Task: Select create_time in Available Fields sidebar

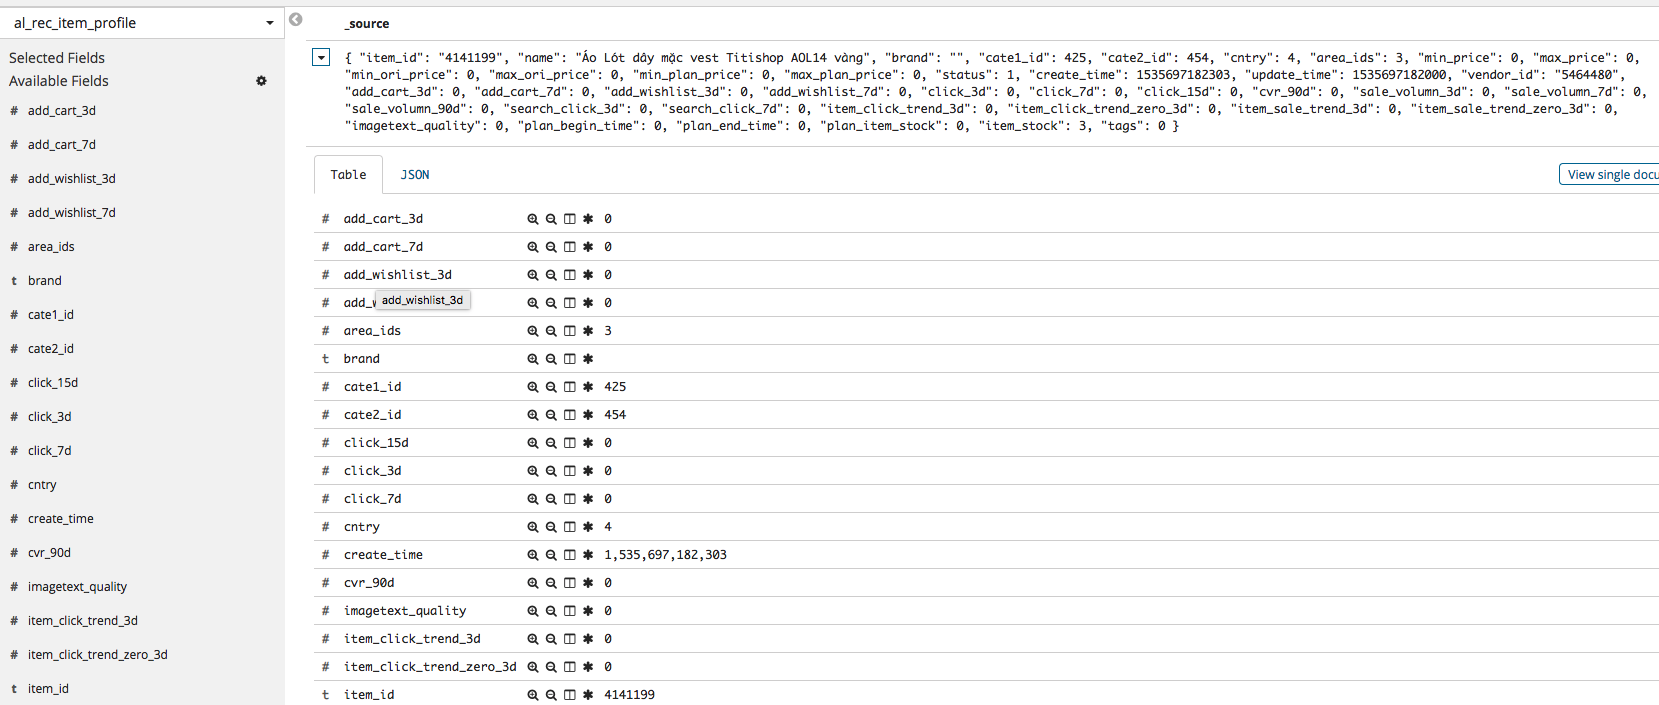Action: tap(61, 519)
